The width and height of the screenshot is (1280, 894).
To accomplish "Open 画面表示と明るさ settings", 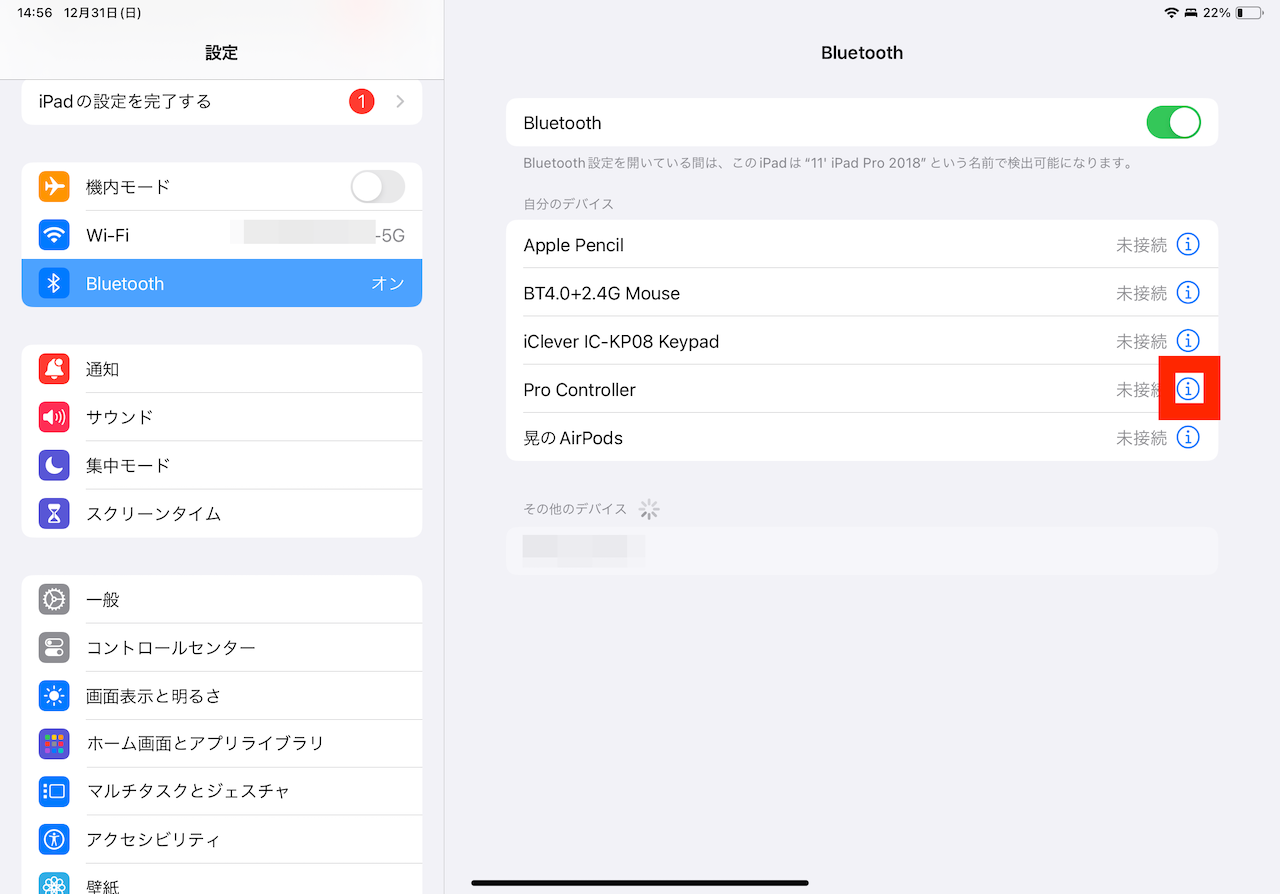I will click(x=222, y=695).
